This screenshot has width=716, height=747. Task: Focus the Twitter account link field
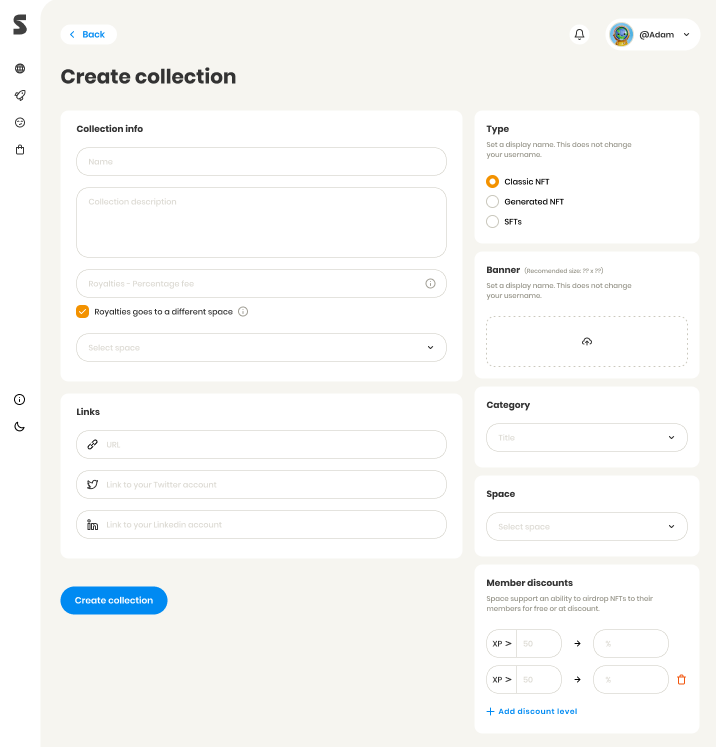pyautogui.click(x=261, y=485)
